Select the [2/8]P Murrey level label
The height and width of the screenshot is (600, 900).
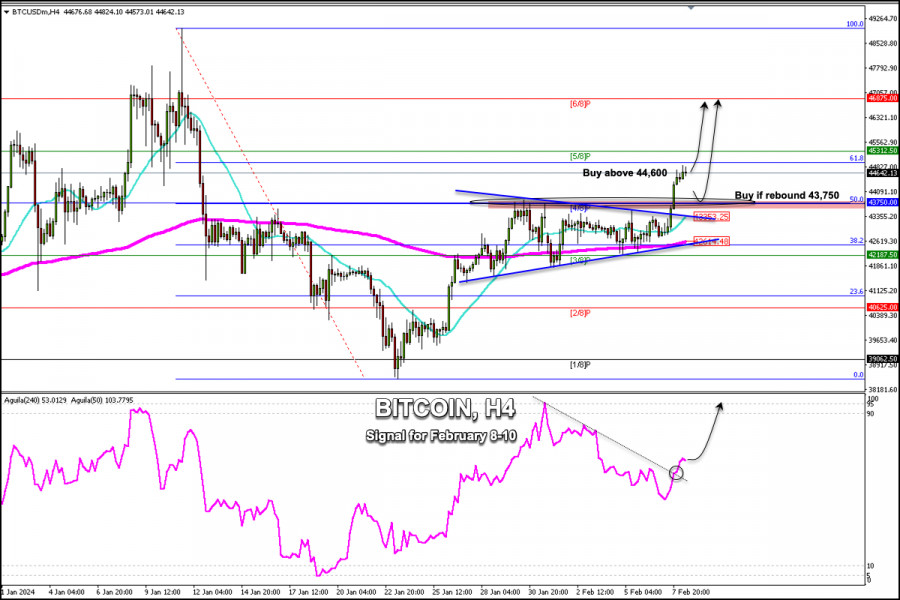(580, 313)
